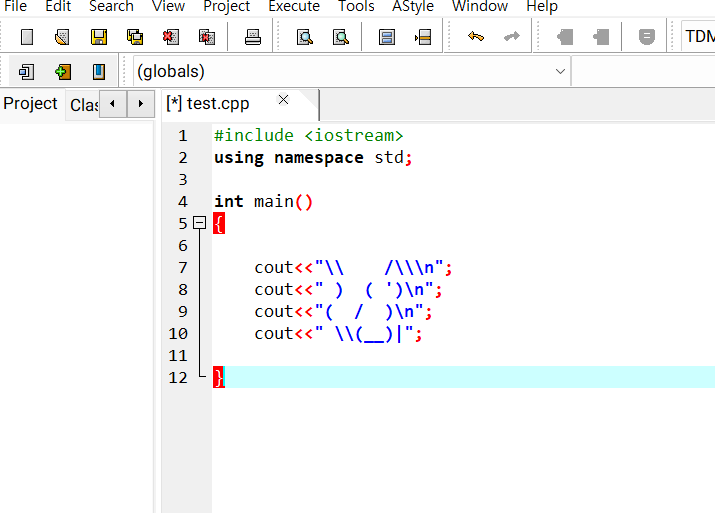Undo using the yellow arrow icon
Image resolution: width=715 pixels, height=513 pixels.
click(476, 36)
